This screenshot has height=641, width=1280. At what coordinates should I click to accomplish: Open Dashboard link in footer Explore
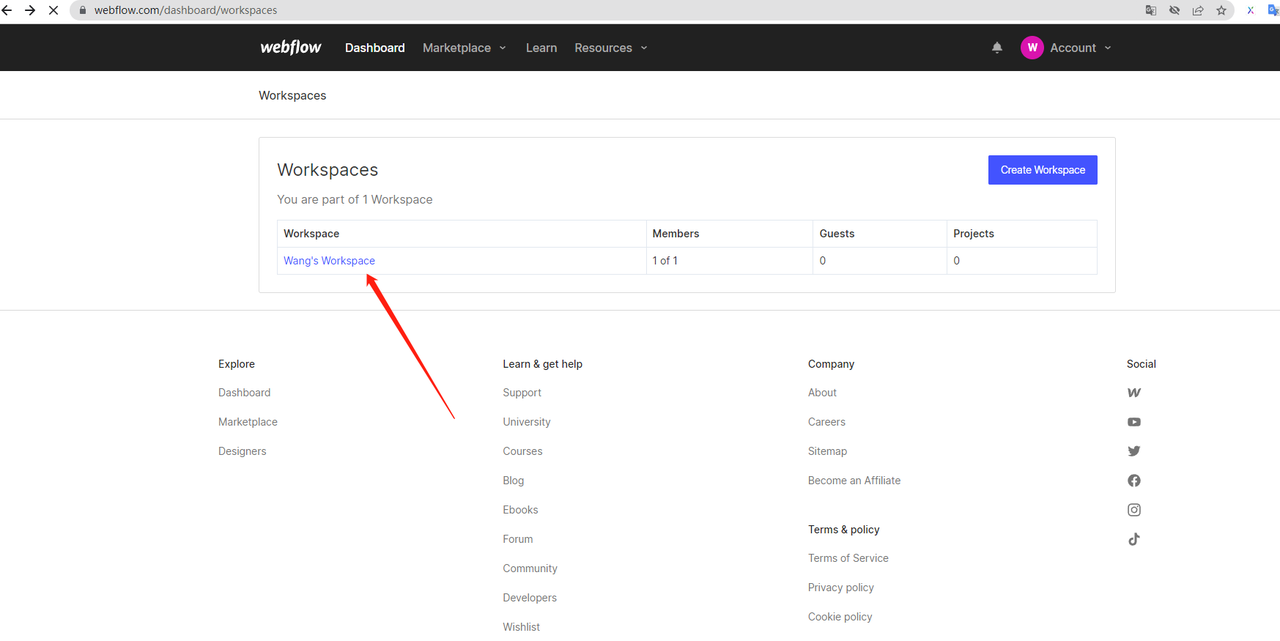(244, 393)
